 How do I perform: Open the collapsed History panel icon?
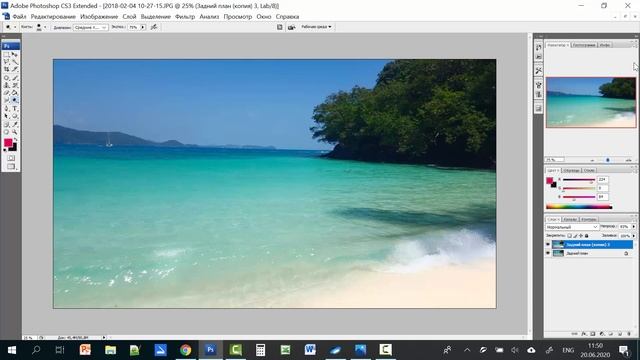tap(539, 47)
